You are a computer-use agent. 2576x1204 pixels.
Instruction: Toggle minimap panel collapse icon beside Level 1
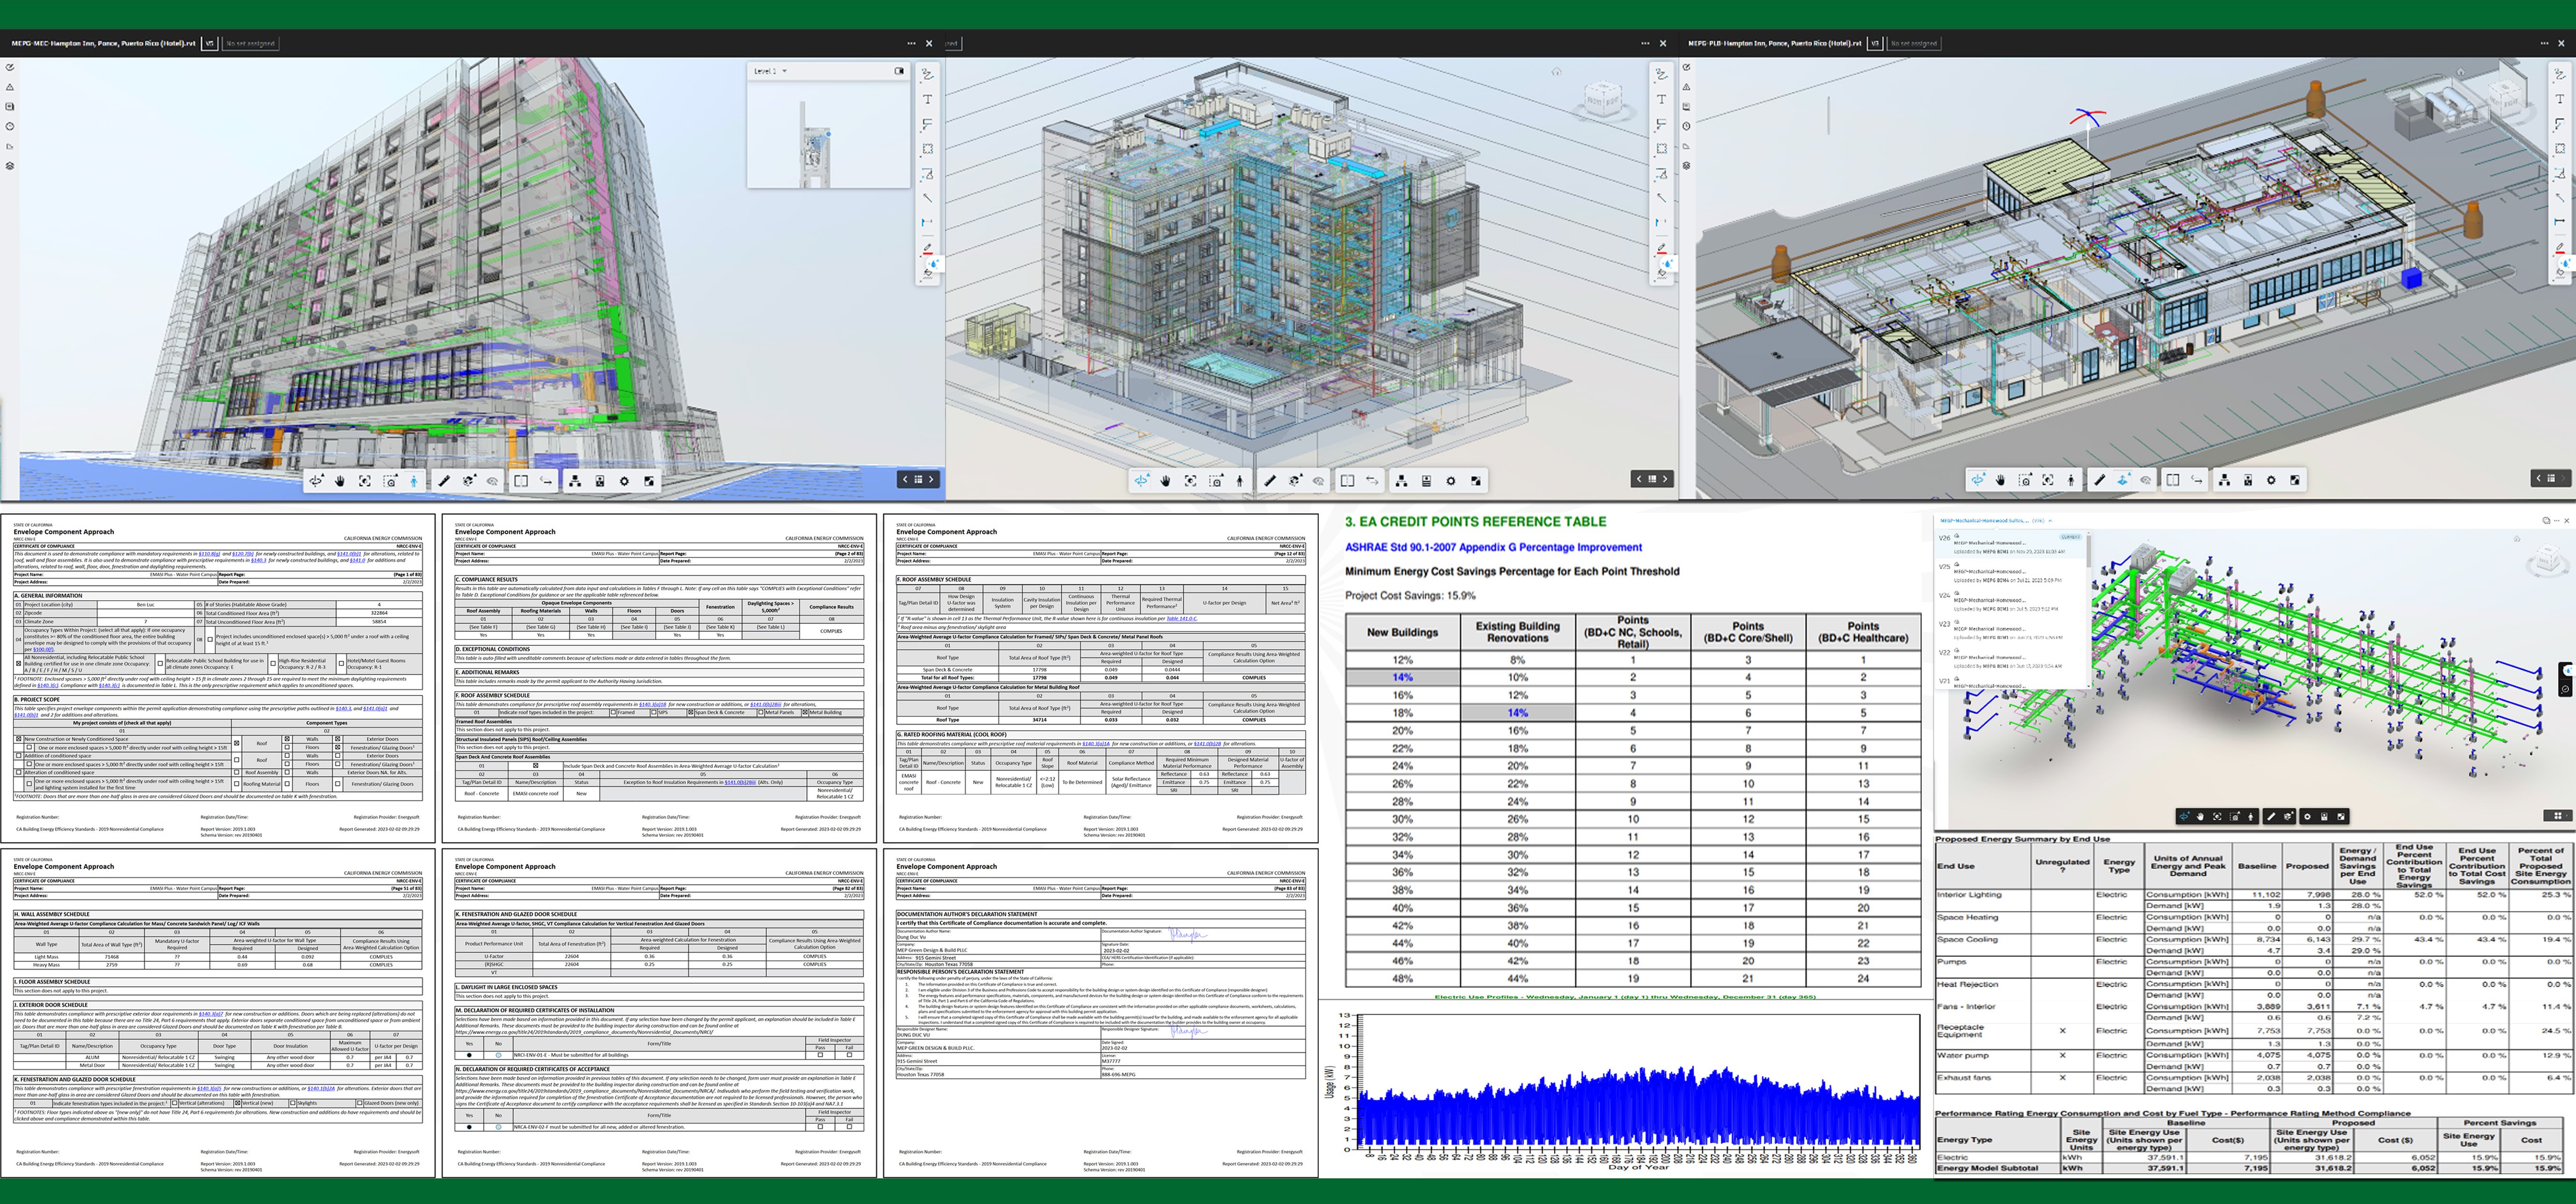click(x=899, y=71)
